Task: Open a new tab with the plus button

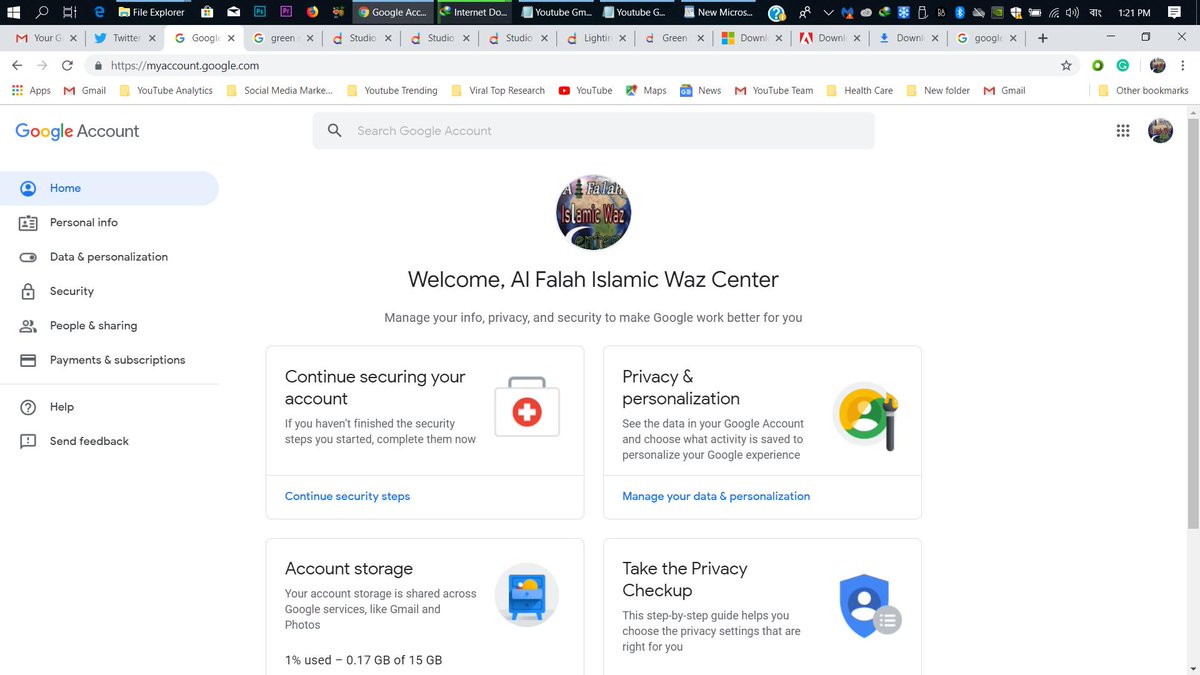Action: click(x=1043, y=38)
